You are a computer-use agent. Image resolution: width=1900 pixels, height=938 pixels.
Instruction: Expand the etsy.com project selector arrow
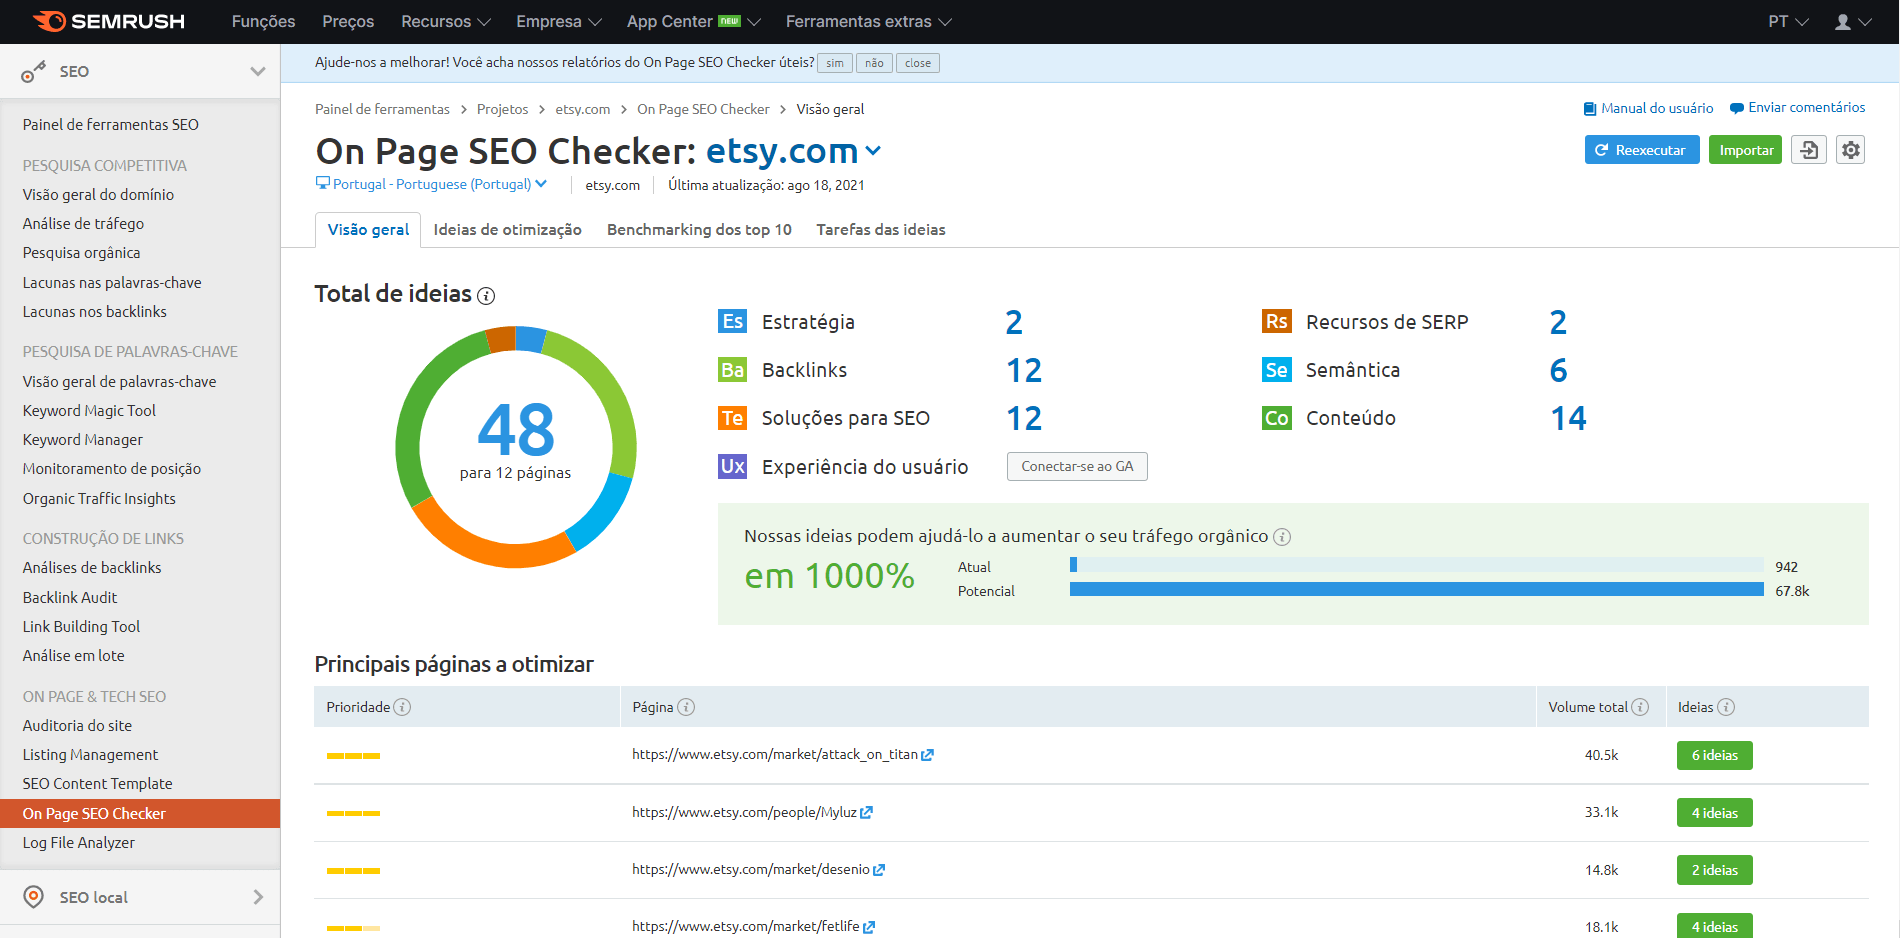(874, 152)
